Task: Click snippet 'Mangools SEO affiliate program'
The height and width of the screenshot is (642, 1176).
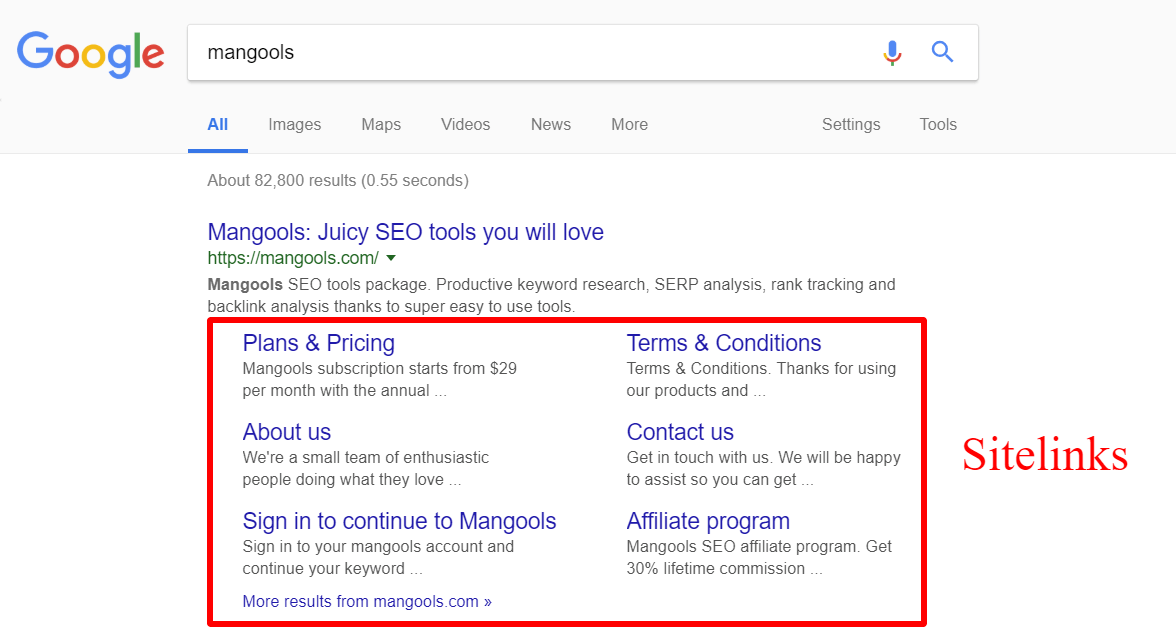Action: pos(743,547)
